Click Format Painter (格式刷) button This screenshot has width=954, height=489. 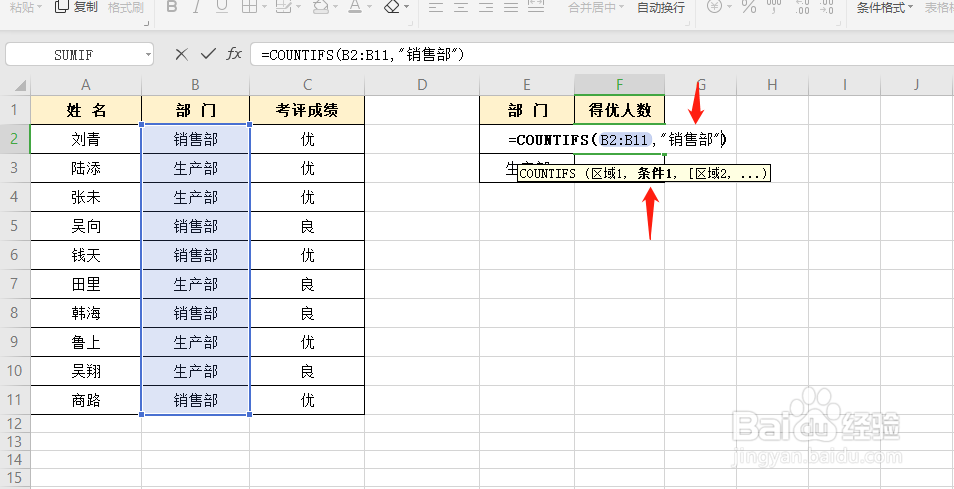pyautogui.click(x=126, y=7)
